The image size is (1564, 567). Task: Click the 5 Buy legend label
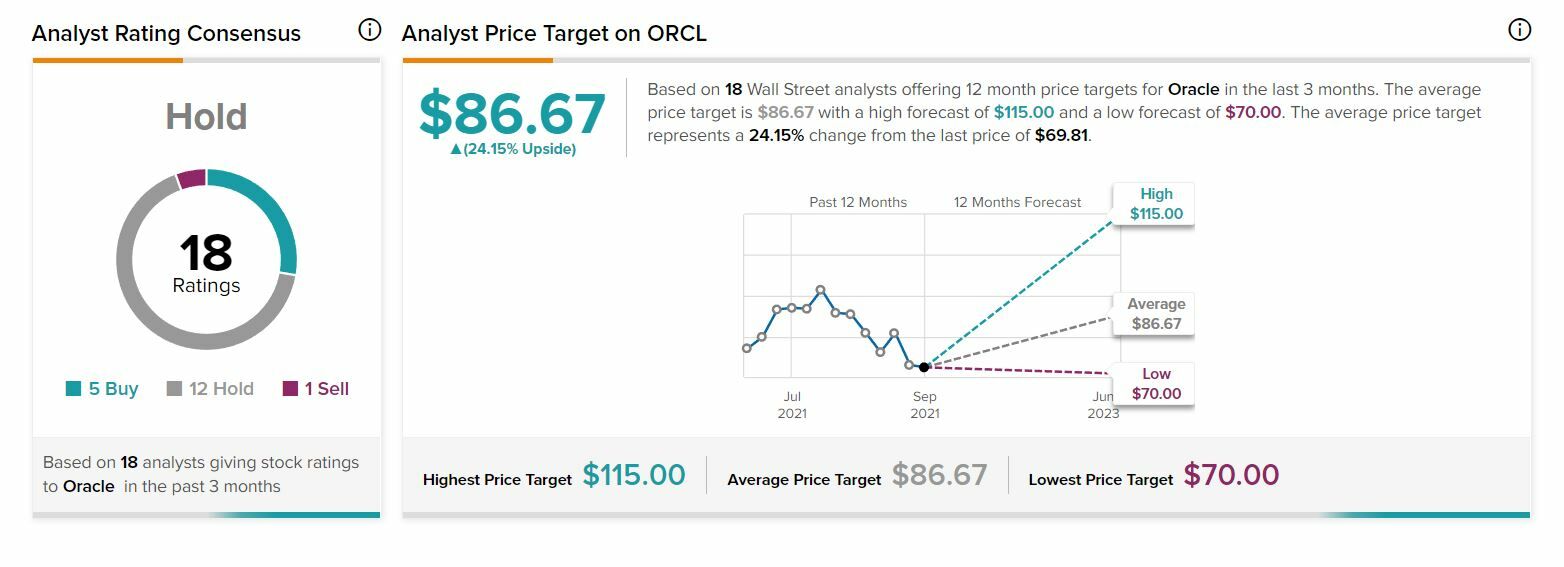[113, 389]
